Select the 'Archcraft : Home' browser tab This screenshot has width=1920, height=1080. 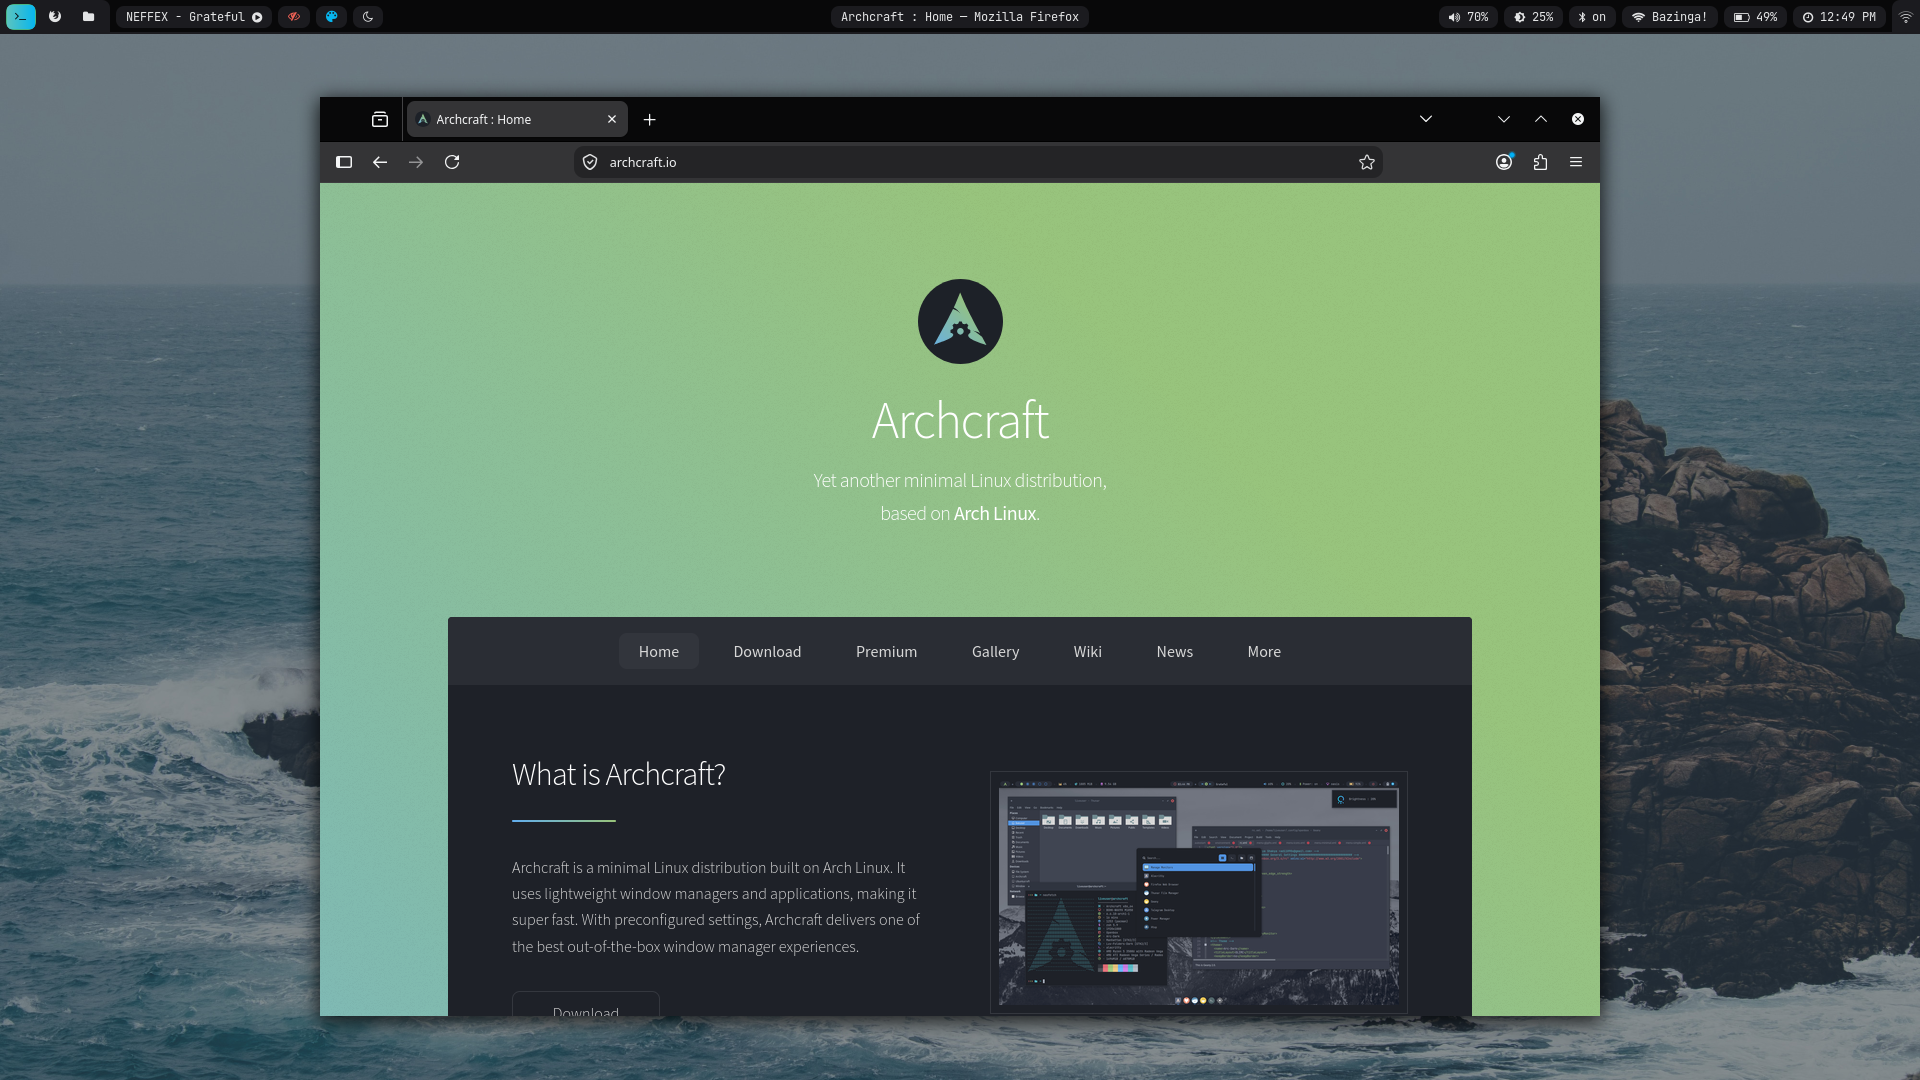coord(517,120)
